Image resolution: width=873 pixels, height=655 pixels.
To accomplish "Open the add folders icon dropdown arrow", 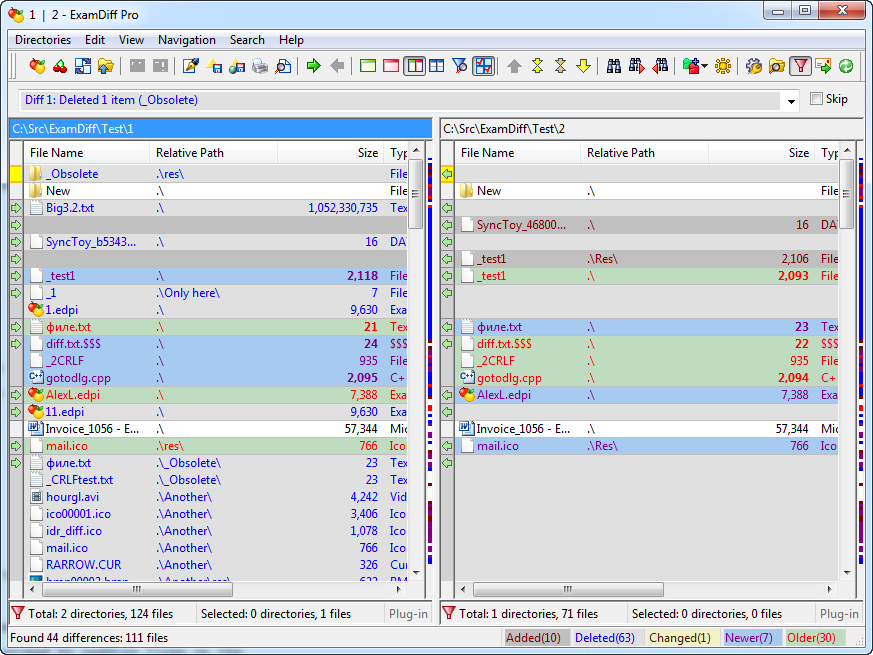I will [704, 66].
